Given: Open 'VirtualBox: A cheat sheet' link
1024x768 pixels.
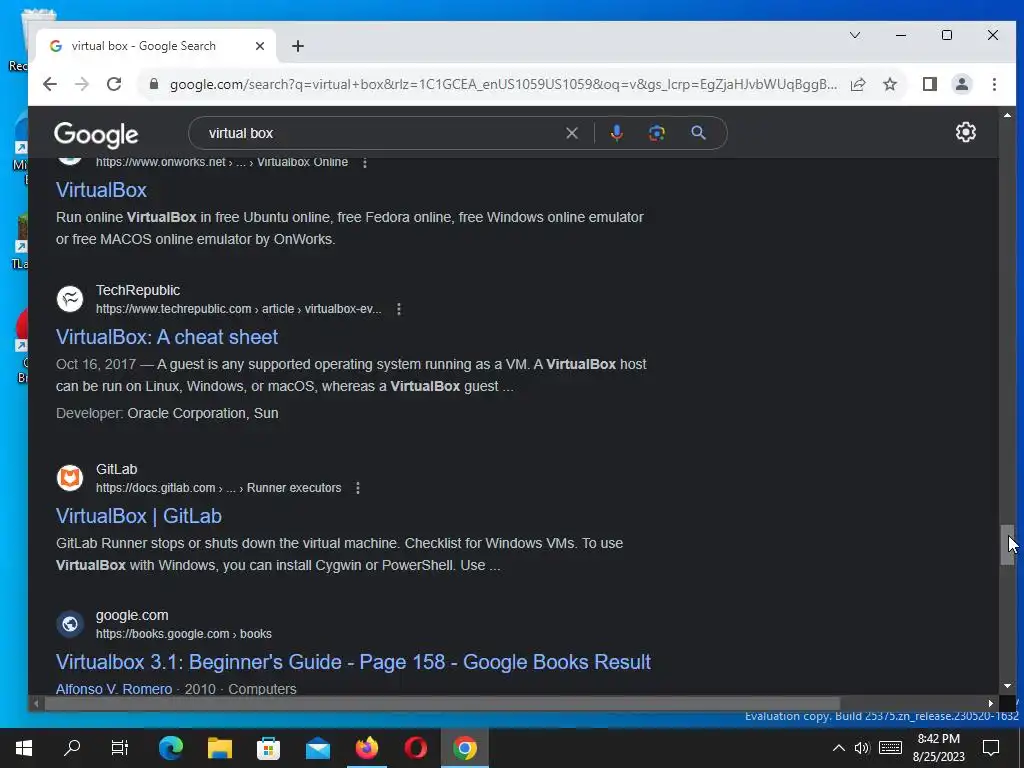Looking at the screenshot, I should (167, 337).
